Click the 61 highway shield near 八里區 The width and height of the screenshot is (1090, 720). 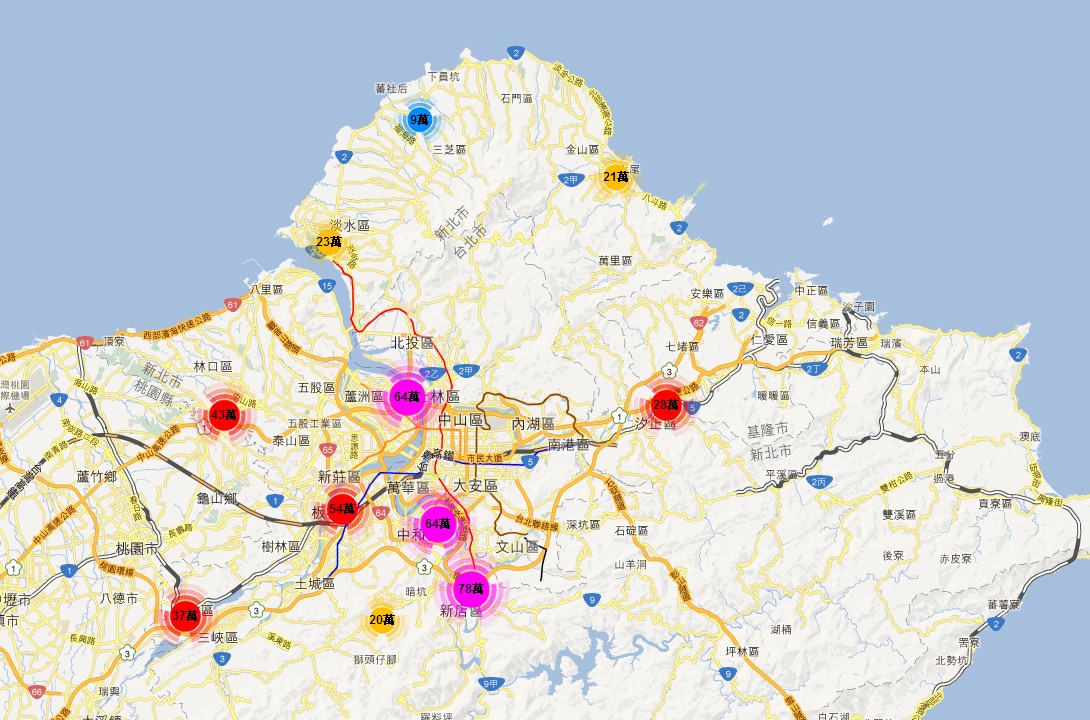(232, 305)
